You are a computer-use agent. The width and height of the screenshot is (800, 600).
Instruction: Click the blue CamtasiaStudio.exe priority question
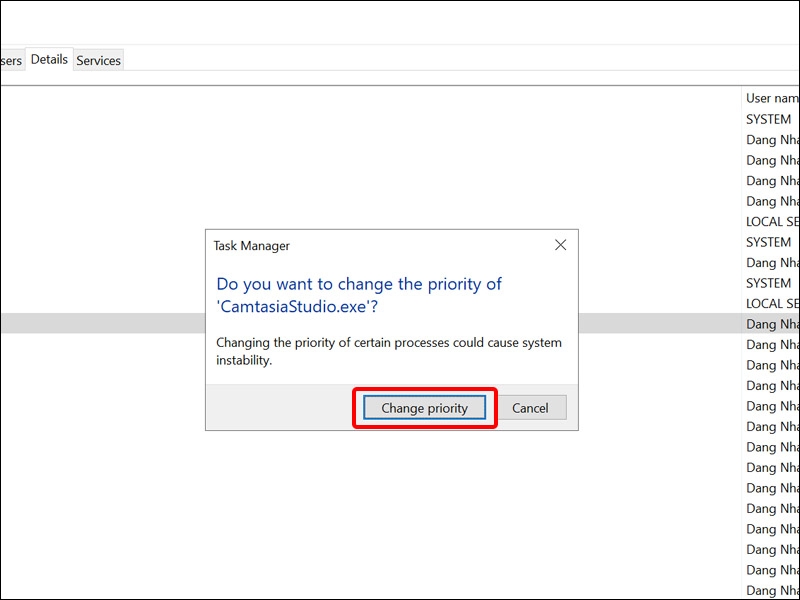coord(359,295)
